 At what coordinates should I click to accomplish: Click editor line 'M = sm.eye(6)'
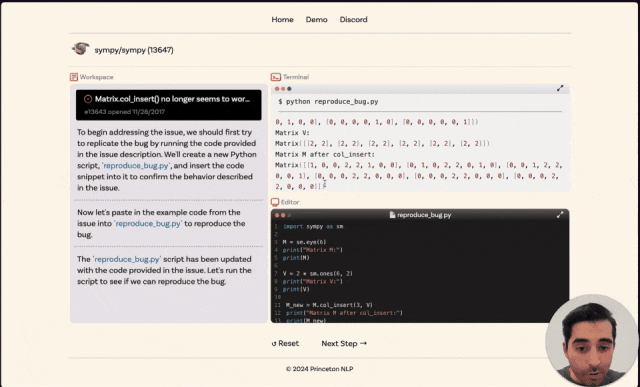pyautogui.click(x=304, y=242)
